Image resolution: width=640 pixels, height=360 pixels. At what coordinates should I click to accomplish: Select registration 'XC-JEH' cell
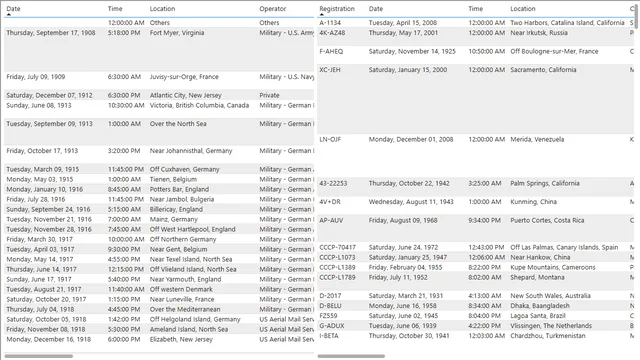(x=329, y=70)
